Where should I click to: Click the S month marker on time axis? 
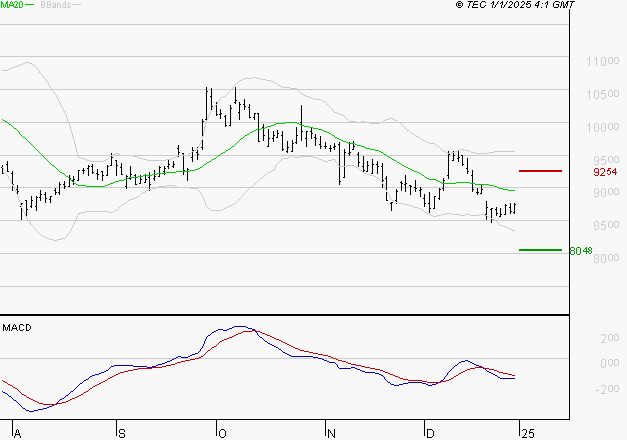(122, 434)
